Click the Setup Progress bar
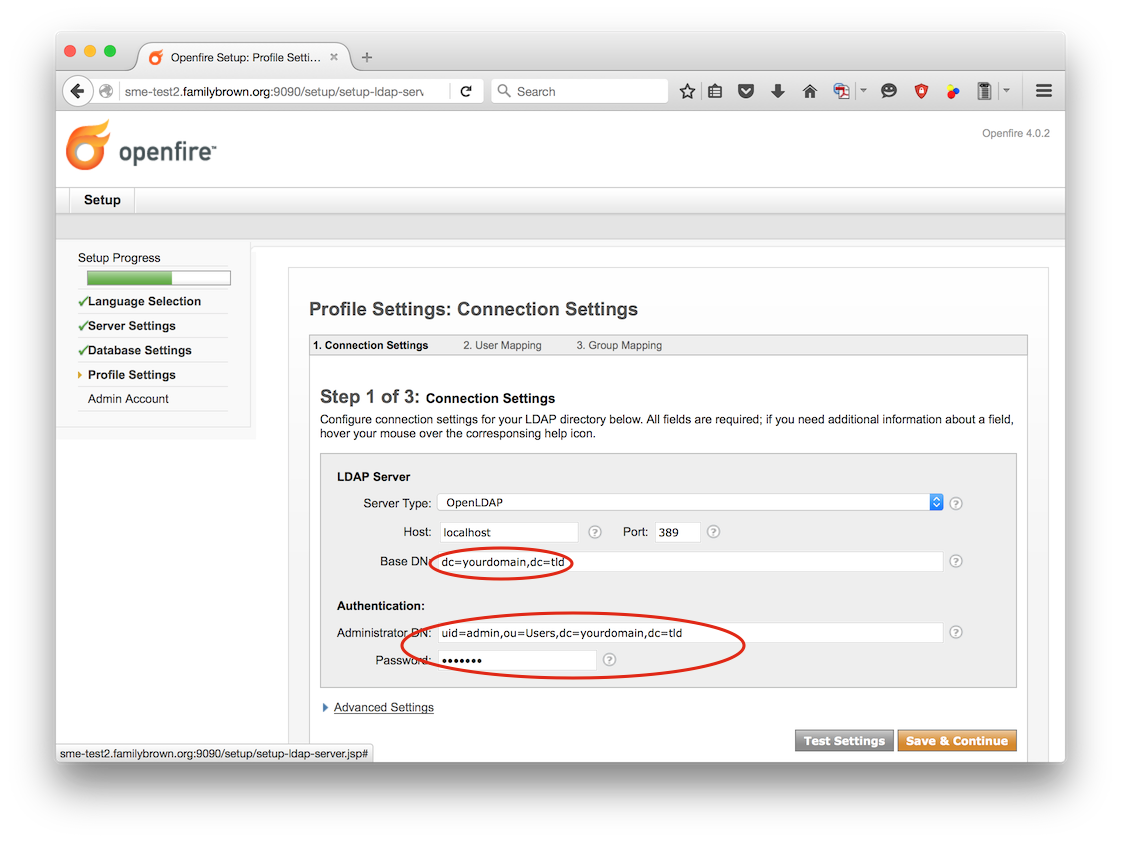Screen dimensions: 1121x842 click(158, 278)
